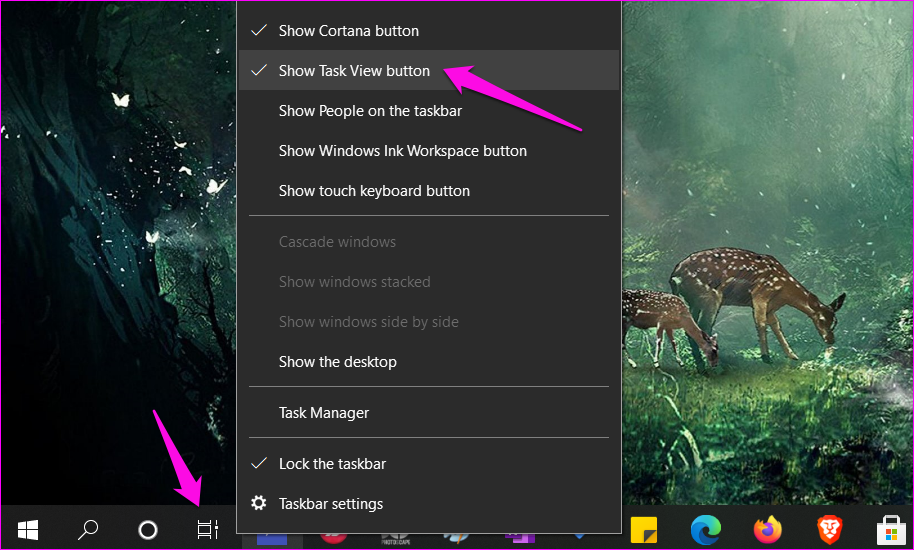Open Task Manager from the context menu
The width and height of the screenshot is (914, 550).
tap(324, 413)
